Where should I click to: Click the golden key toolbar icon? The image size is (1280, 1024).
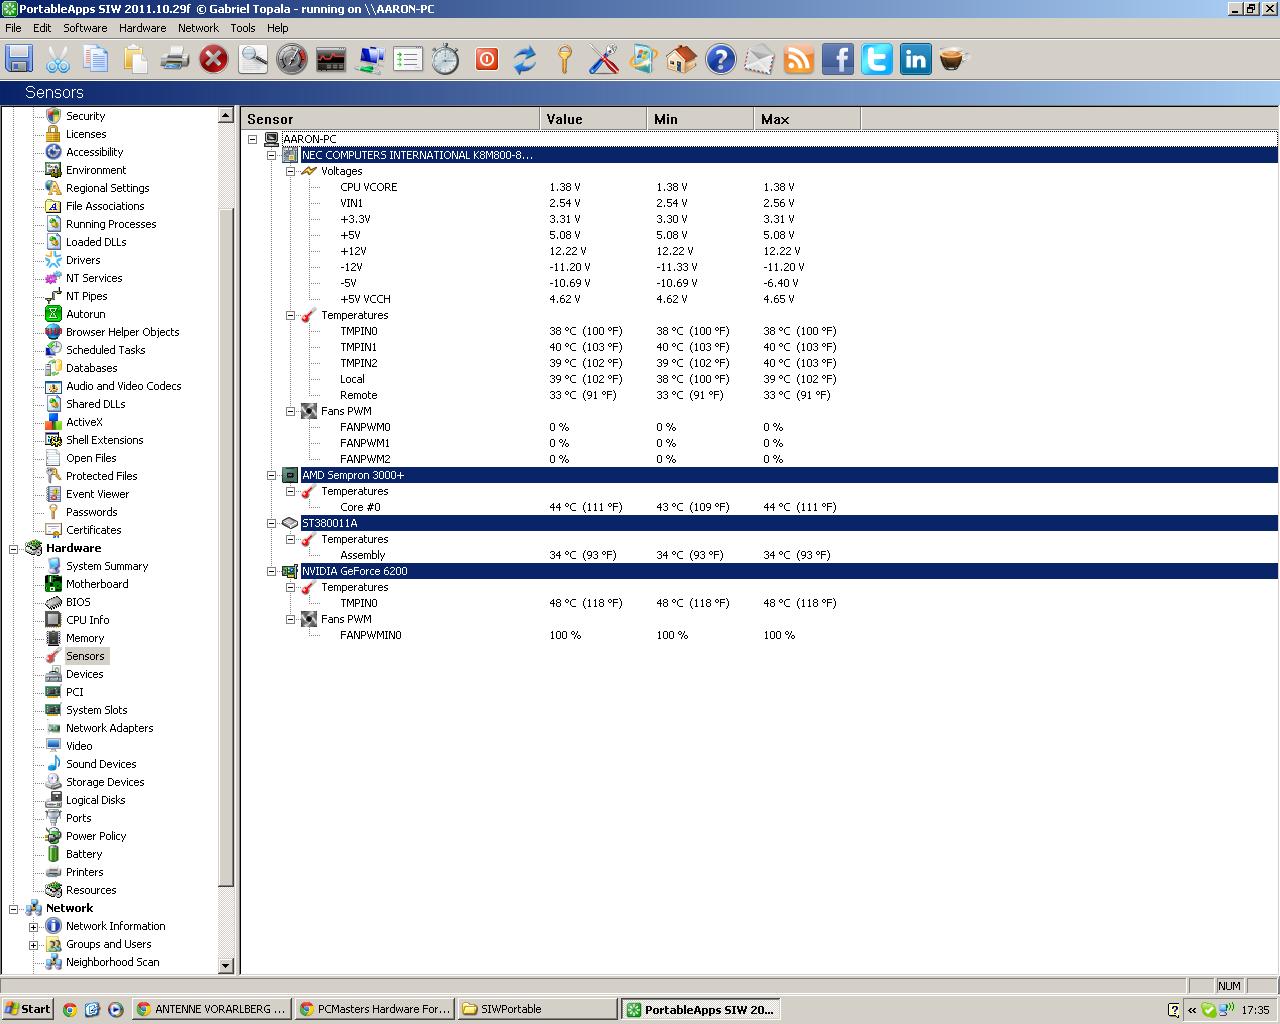tap(564, 59)
